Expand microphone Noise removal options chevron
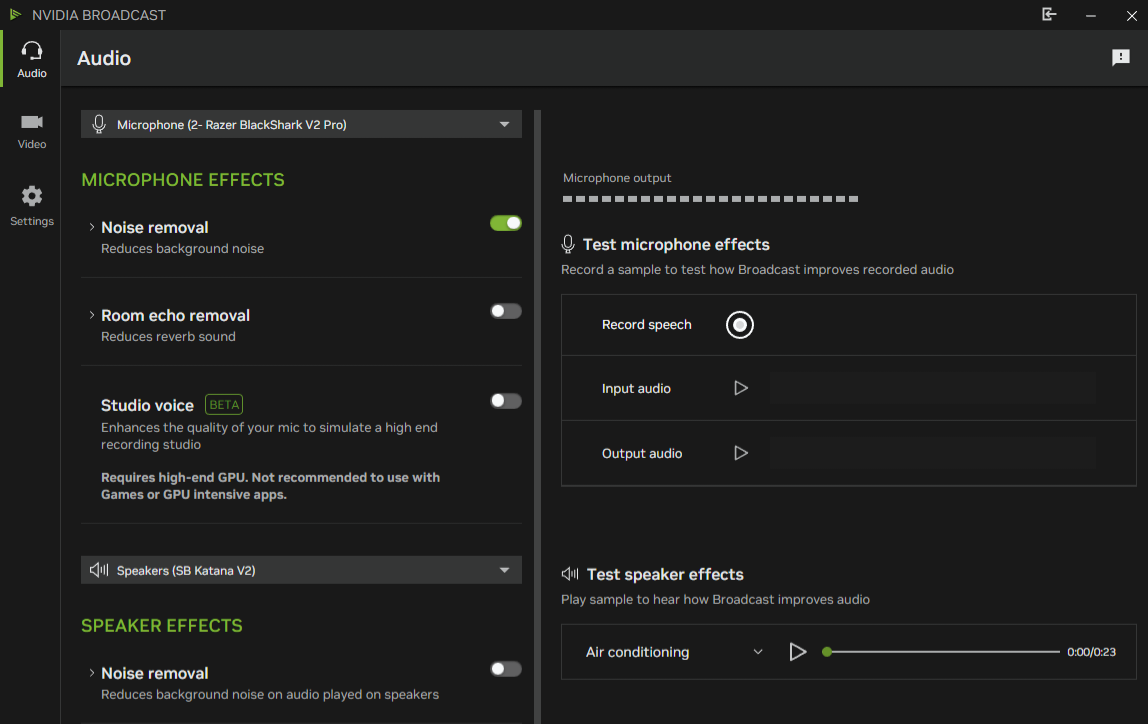 point(92,227)
